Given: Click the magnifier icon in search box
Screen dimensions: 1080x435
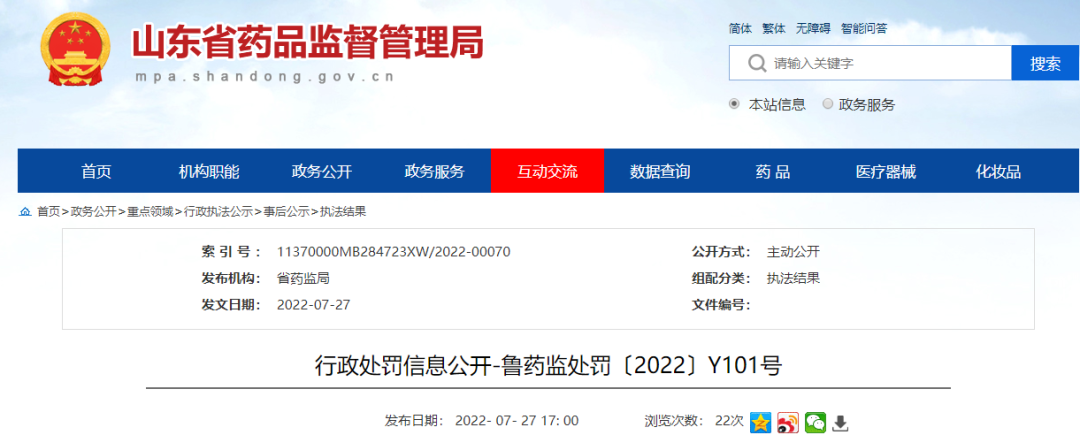Looking at the screenshot, I should 755,64.
